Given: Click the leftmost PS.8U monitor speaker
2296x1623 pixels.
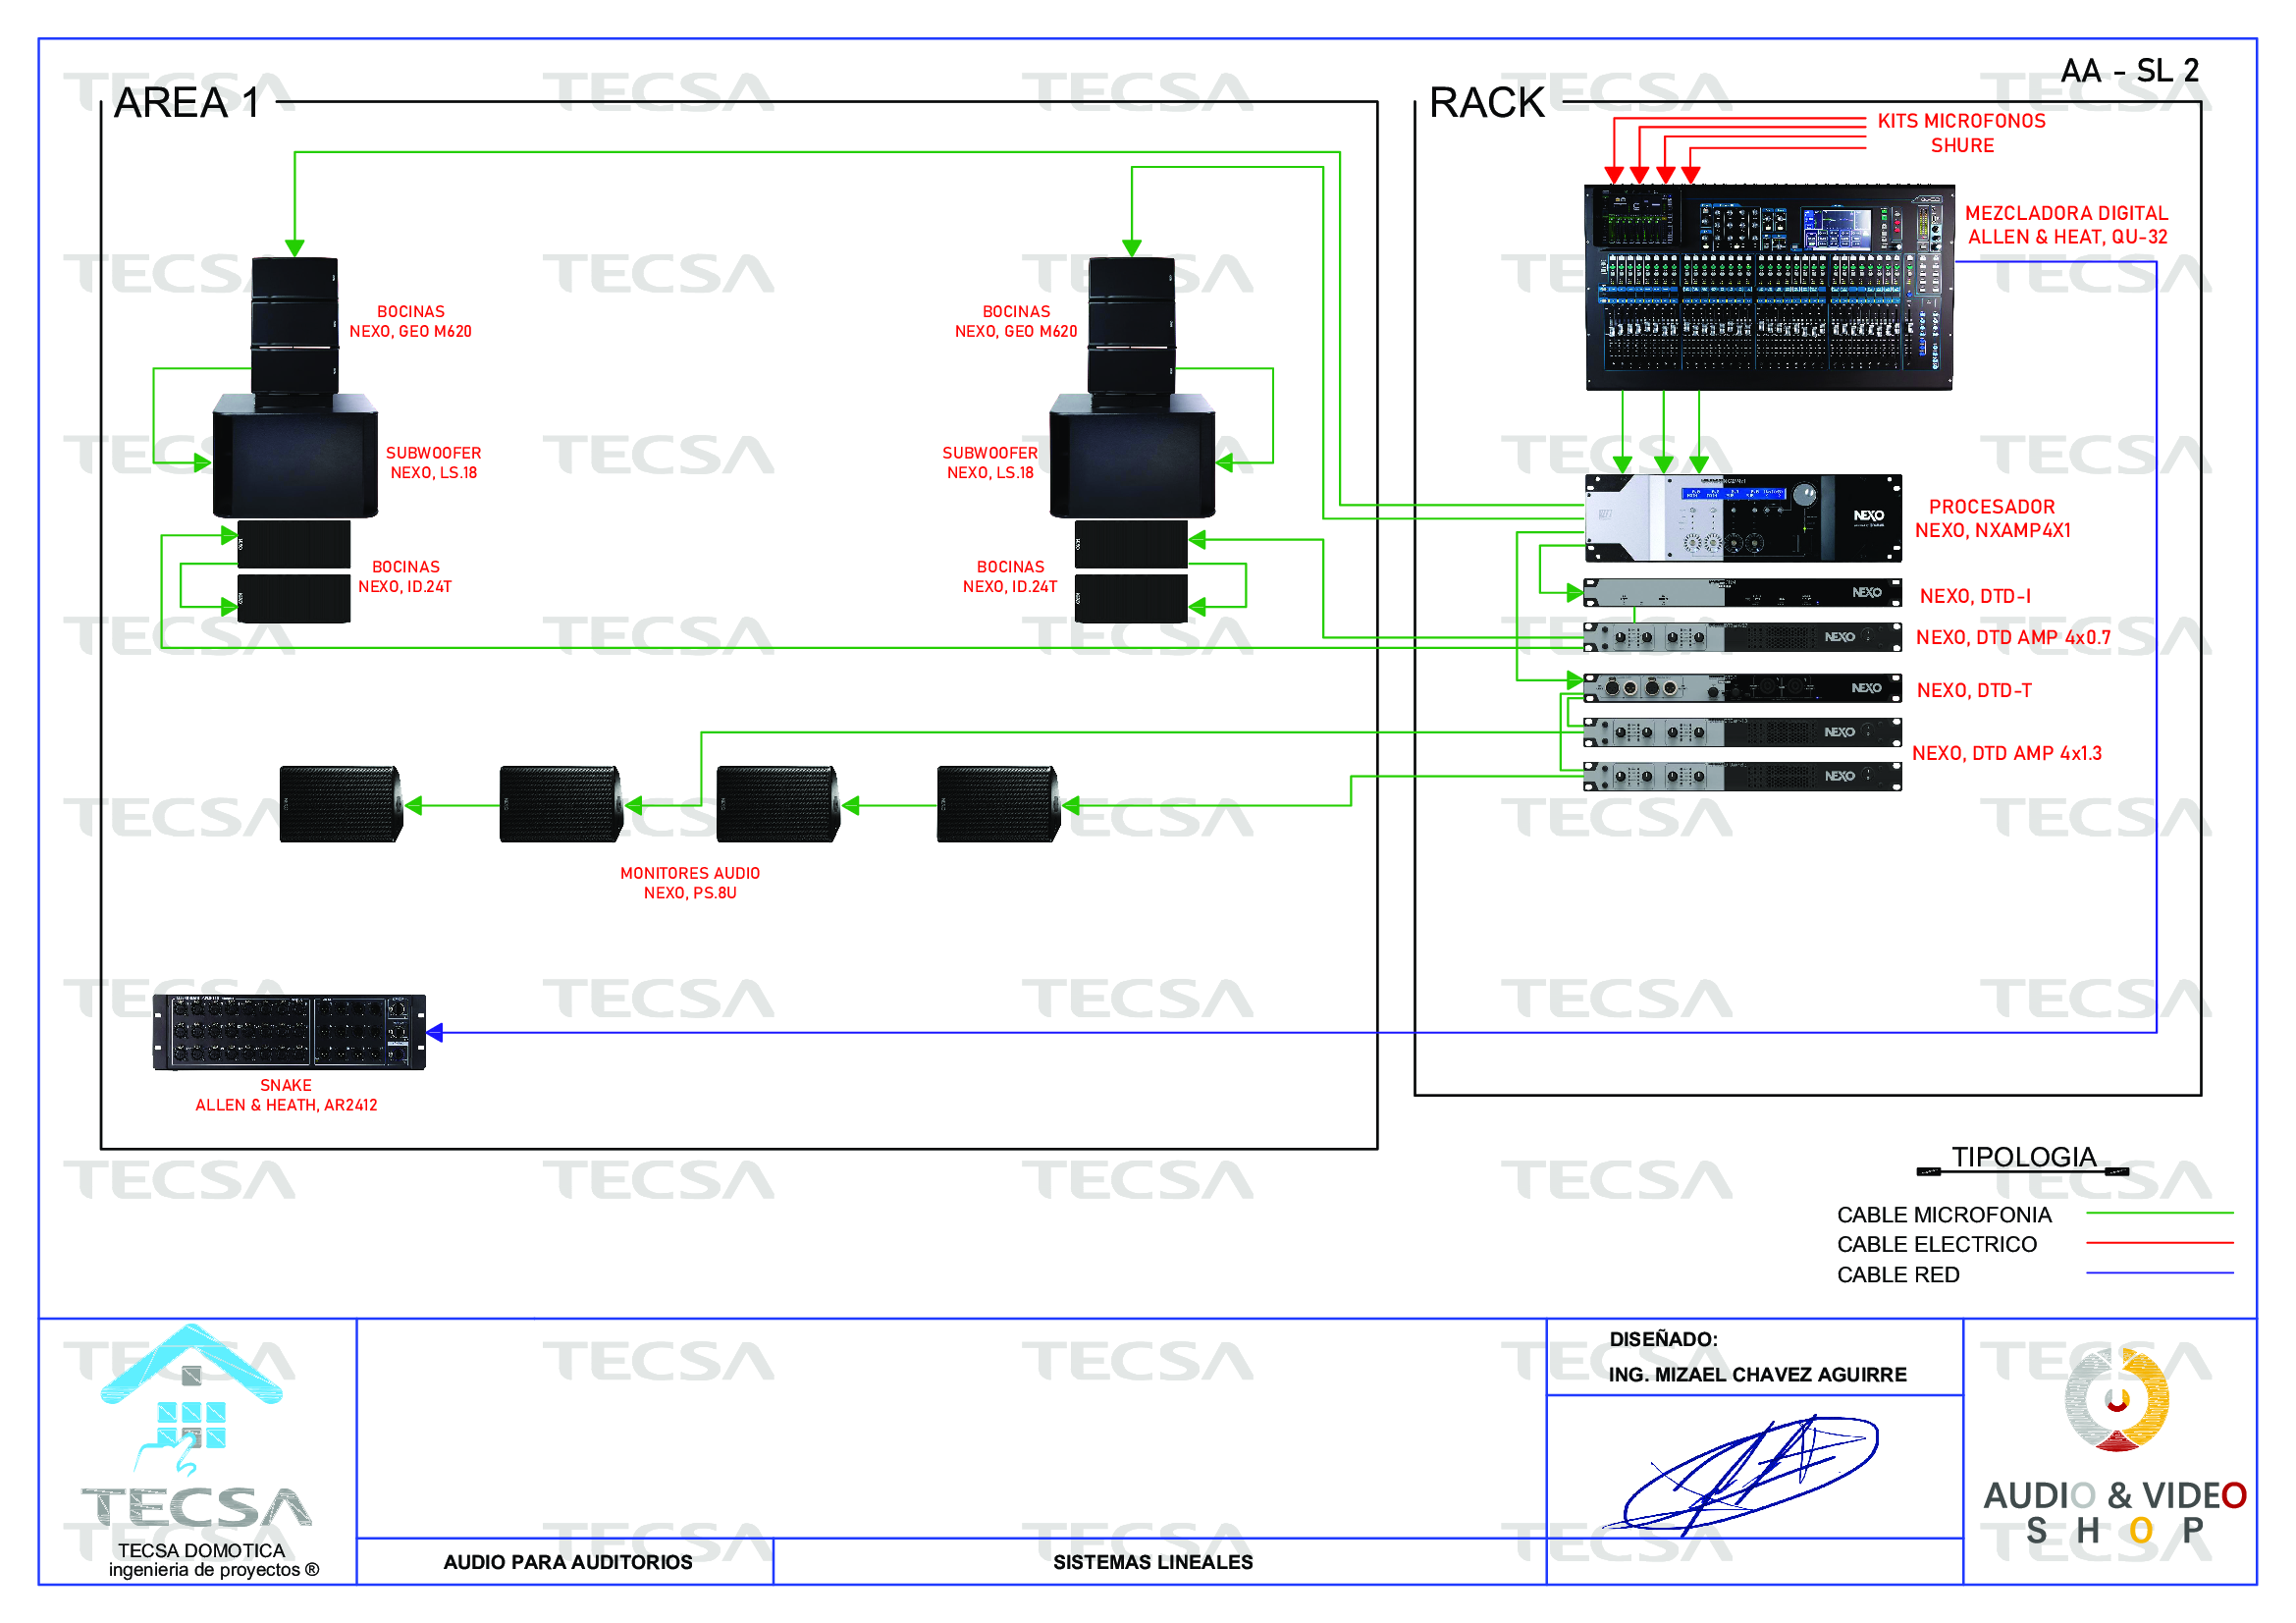Looking at the screenshot, I should 342,805.
